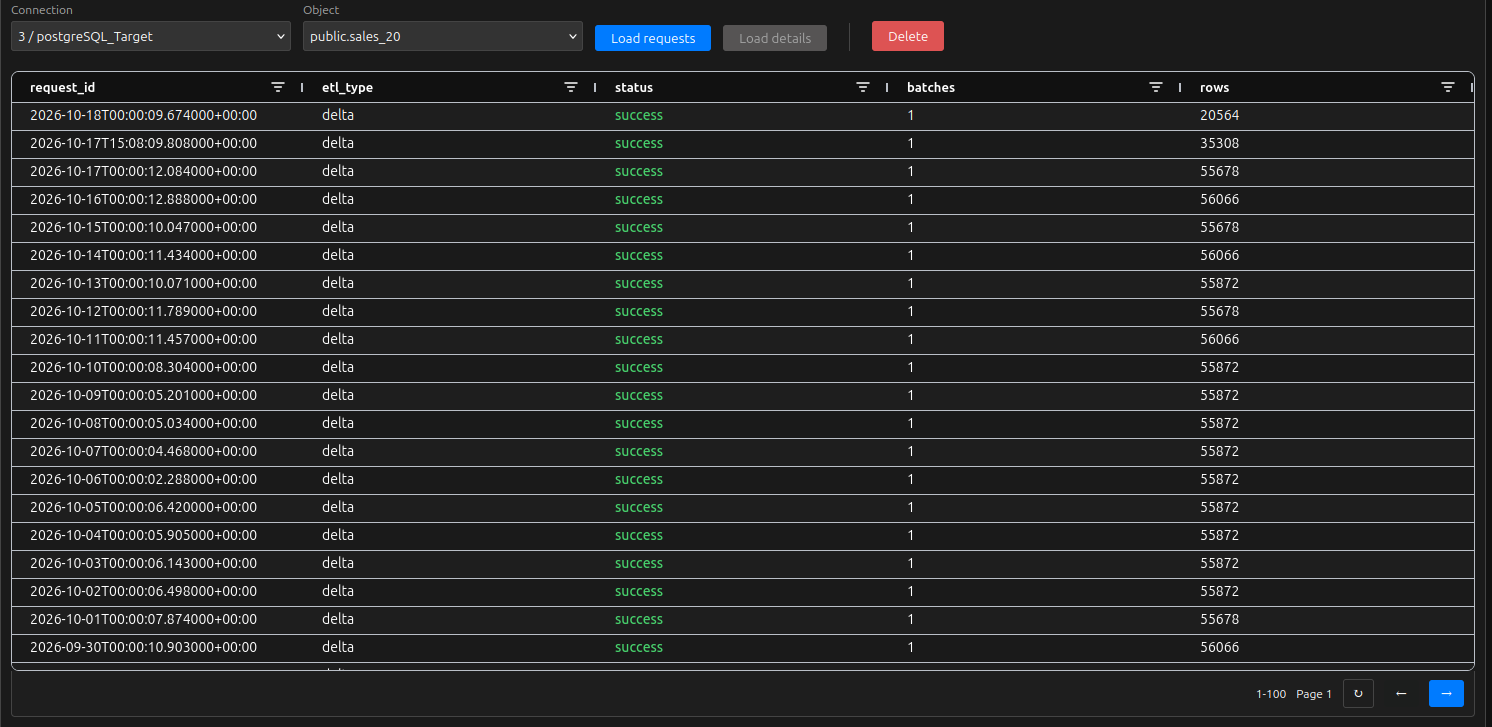This screenshot has width=1492, height=727.
Task: Select request 2026-10-03T00:00:06.143000+00:00
Action: point(743,563)
